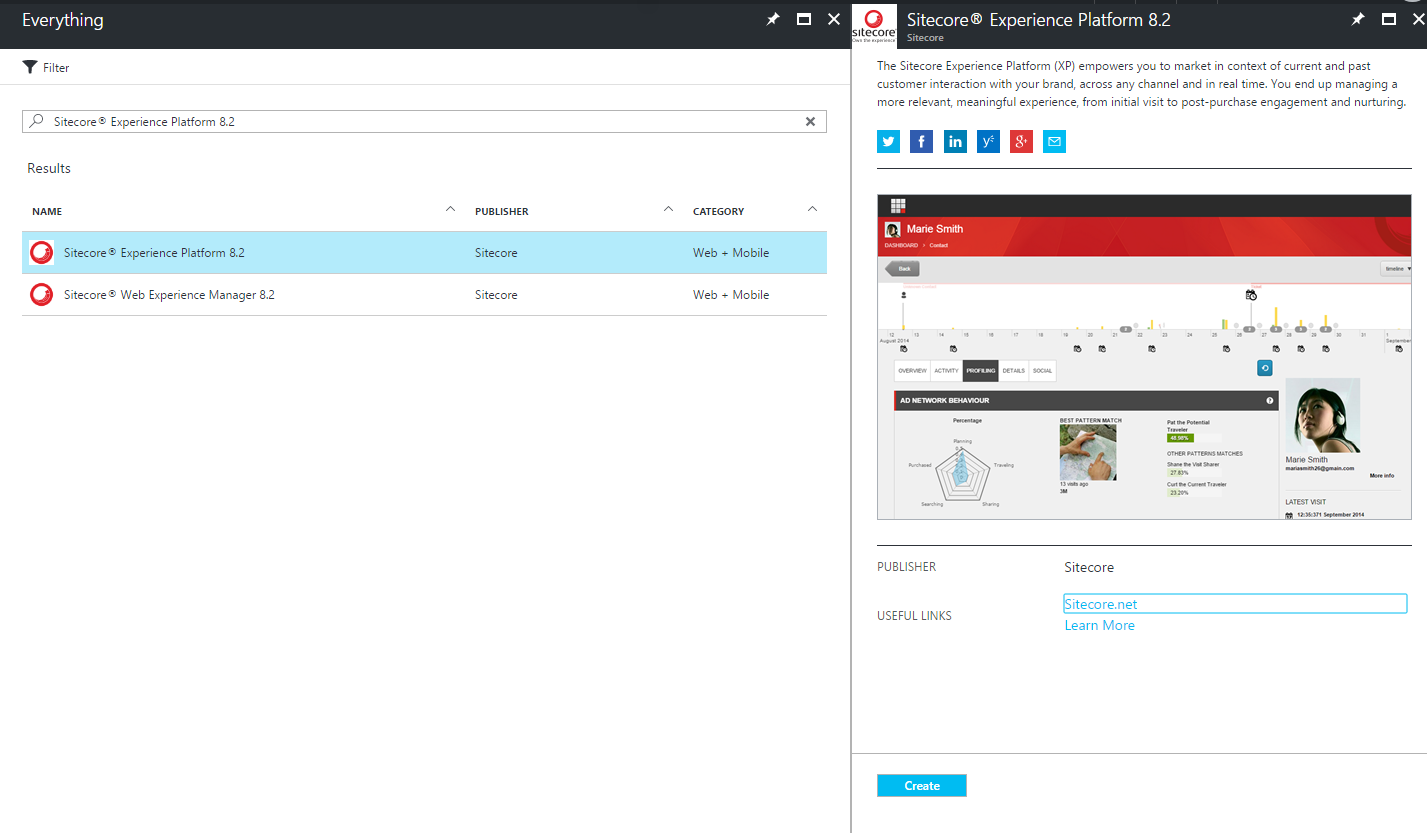The width and height of the screenshot is (1427, 833).
Task: Click Sitecore publisher in Web Experience Manager row
Action: (496, 295)
